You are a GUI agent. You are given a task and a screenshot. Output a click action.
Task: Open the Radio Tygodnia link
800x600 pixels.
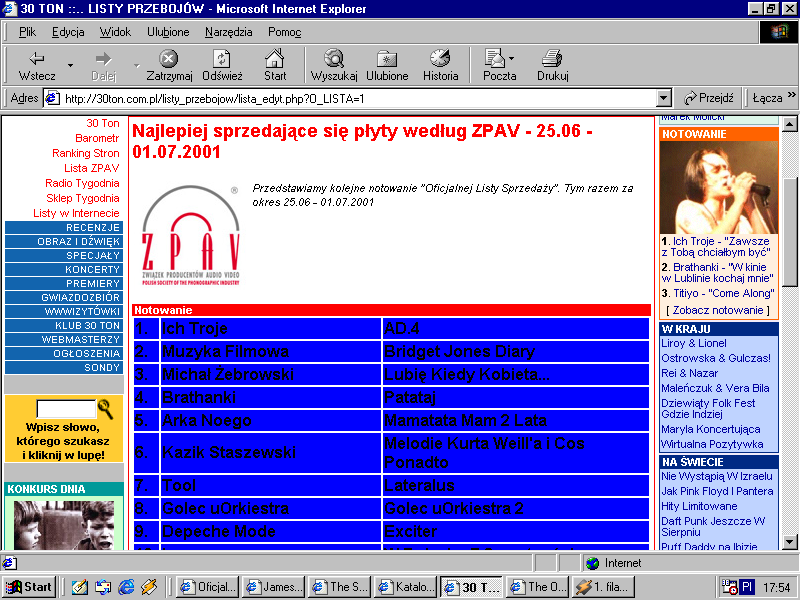[x=82, y=183]
